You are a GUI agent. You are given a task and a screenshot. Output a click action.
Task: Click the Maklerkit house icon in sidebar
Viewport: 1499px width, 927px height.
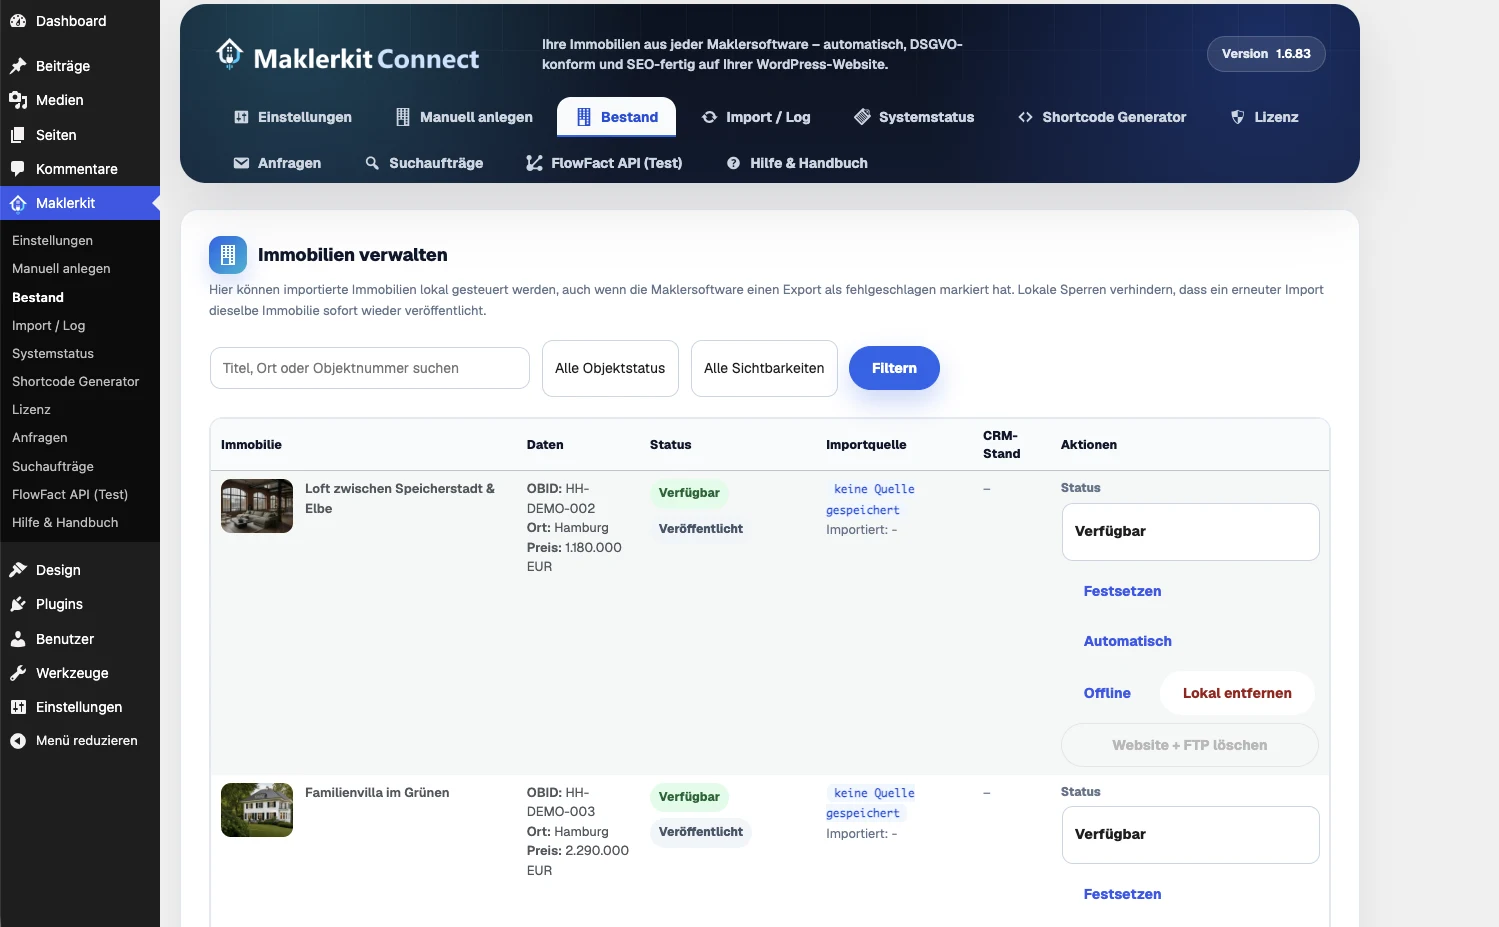click(18, 203)
